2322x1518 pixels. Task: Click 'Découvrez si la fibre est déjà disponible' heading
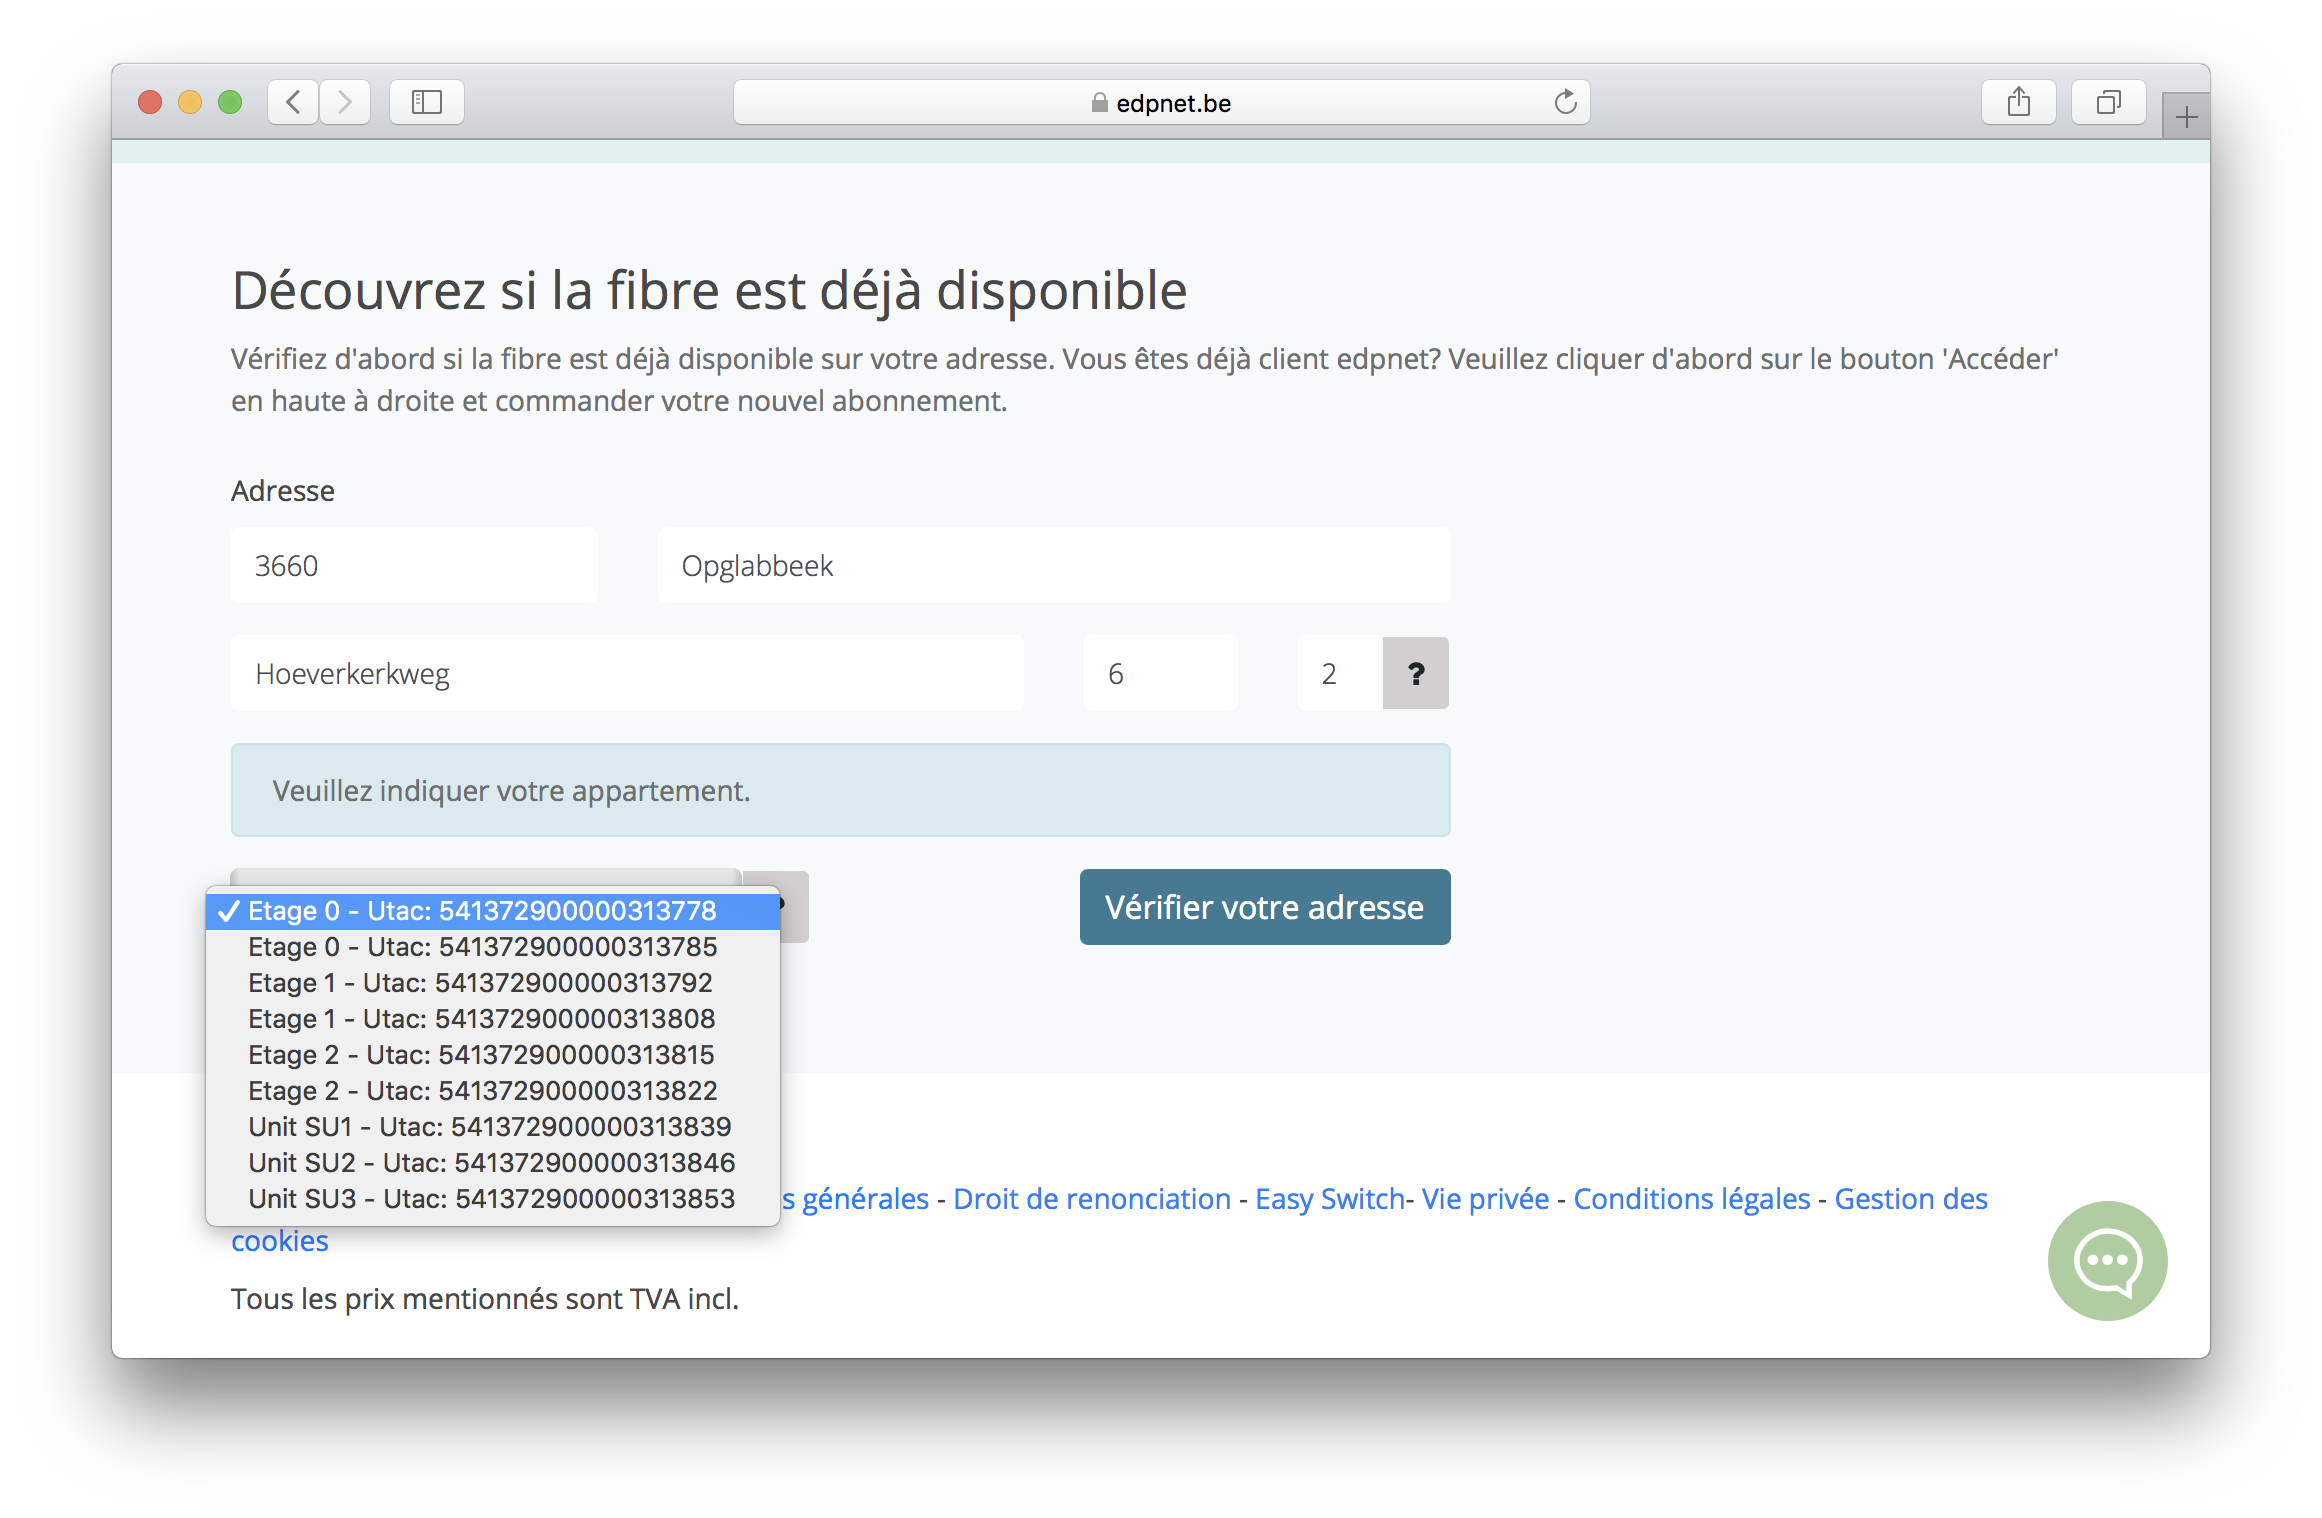pos(709,291)
